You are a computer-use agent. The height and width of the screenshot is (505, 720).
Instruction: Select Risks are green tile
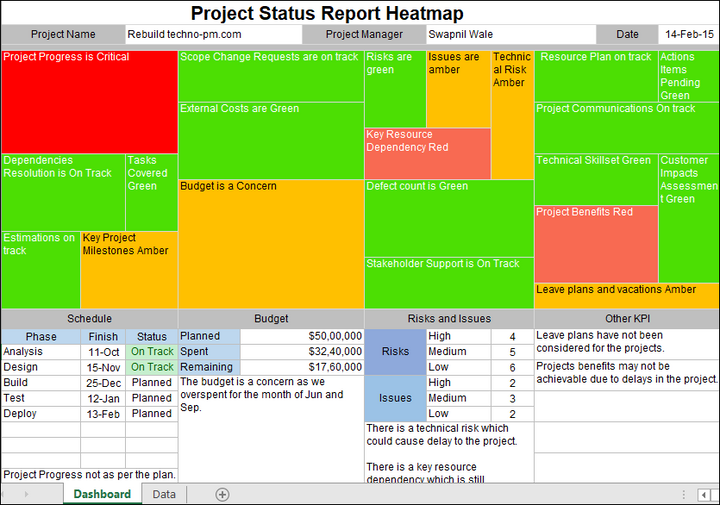395,89
